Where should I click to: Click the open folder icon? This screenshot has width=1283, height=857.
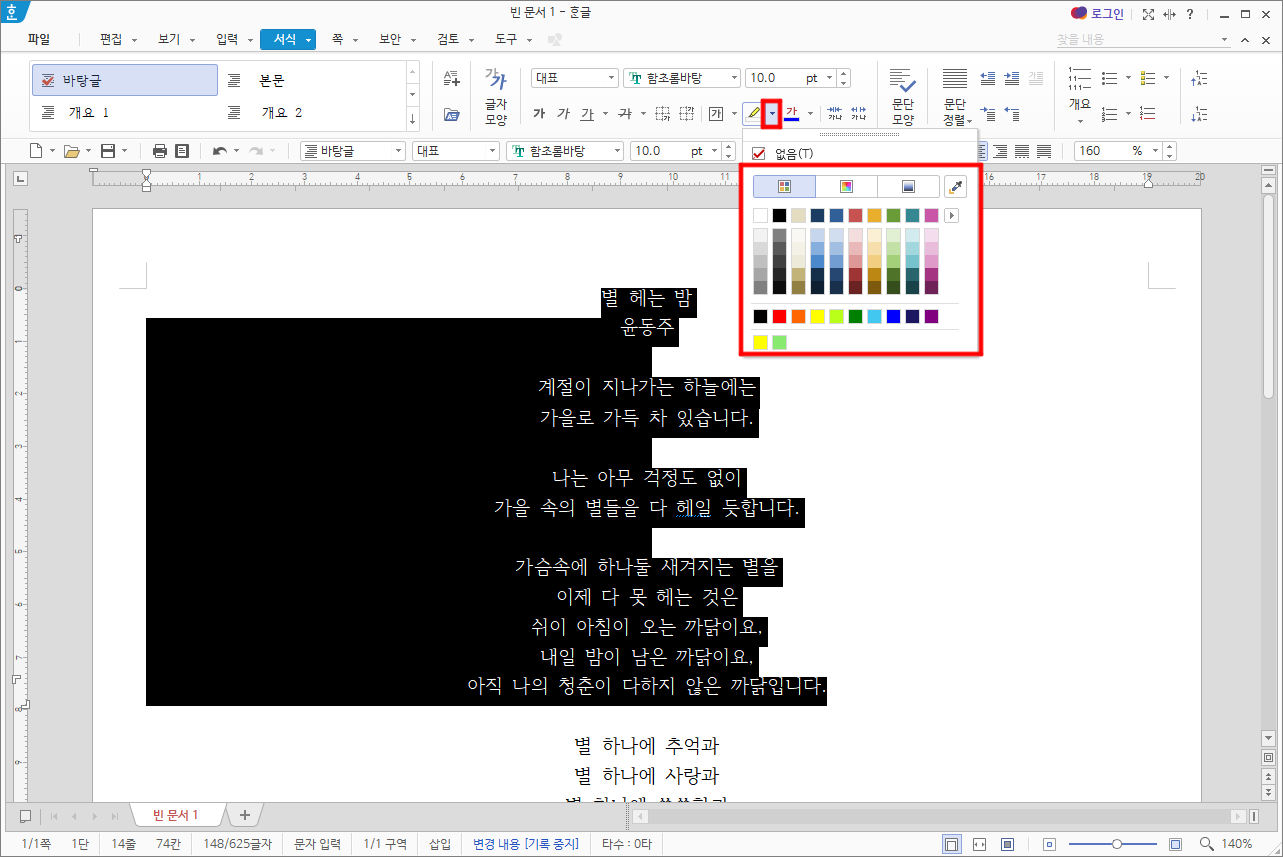(71, 151)
